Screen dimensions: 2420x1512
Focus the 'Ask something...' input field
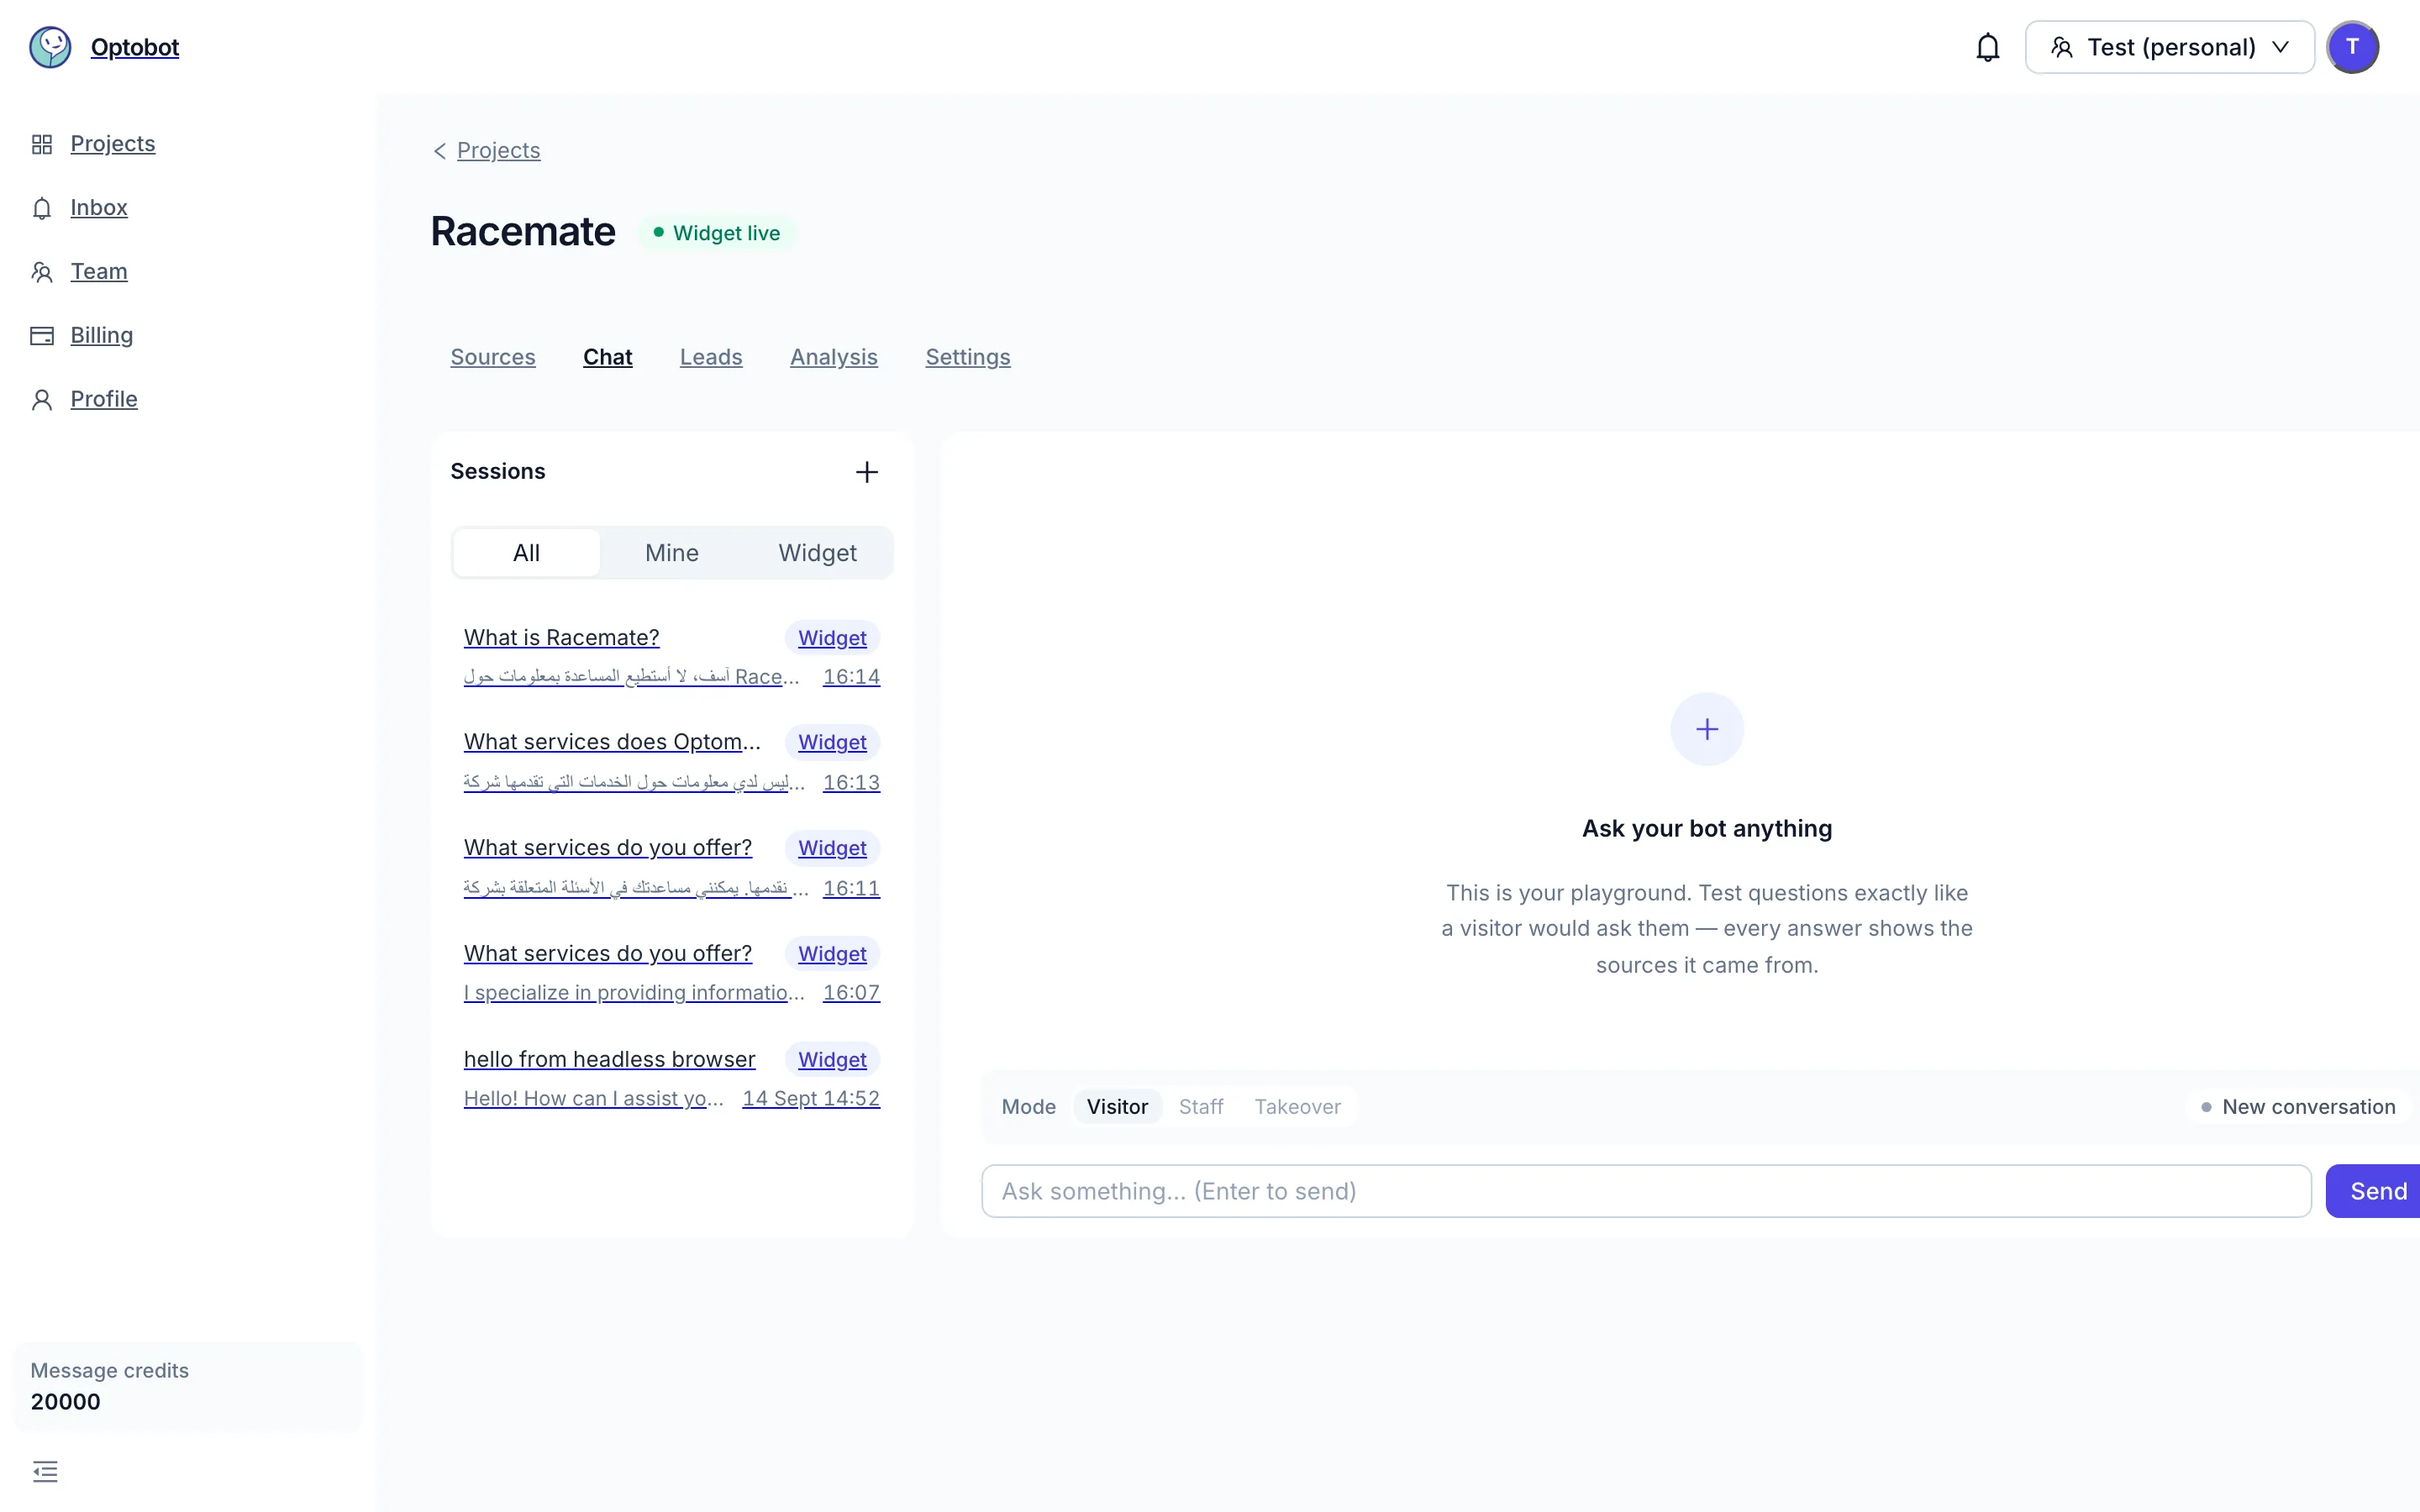point(1646,1191)
